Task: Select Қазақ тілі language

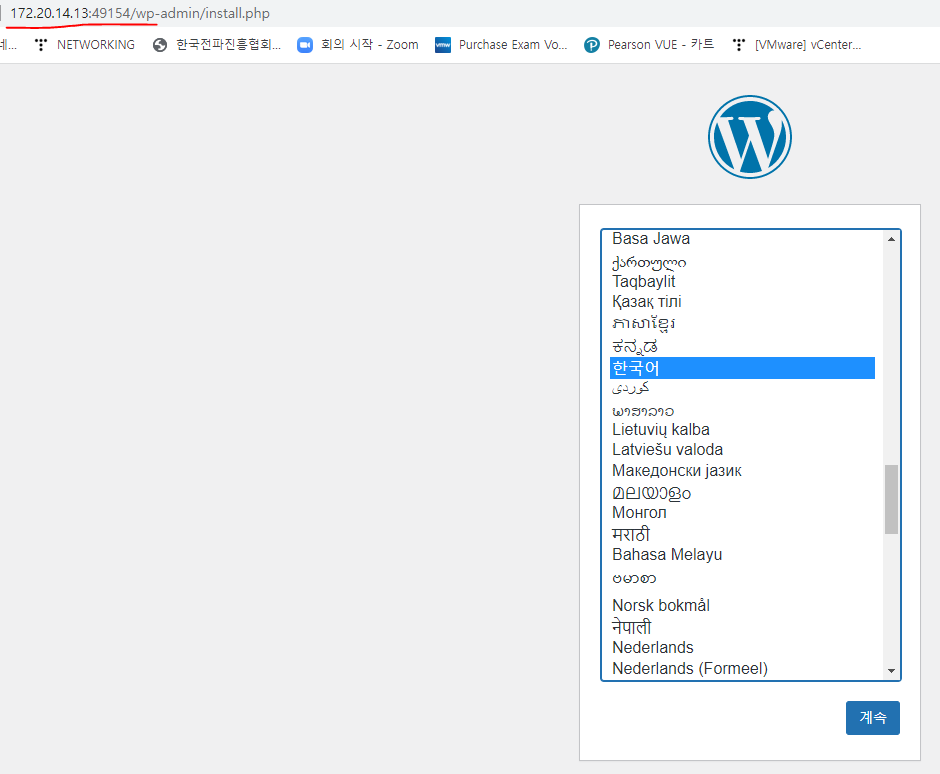Action: [x=742, y=302]
